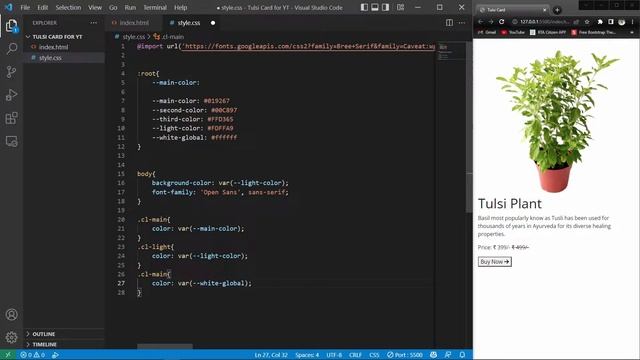The width and height of the screenshot is (640, 360).
Task: Open editor More Actions ellipsis
Action: point(462,23)
